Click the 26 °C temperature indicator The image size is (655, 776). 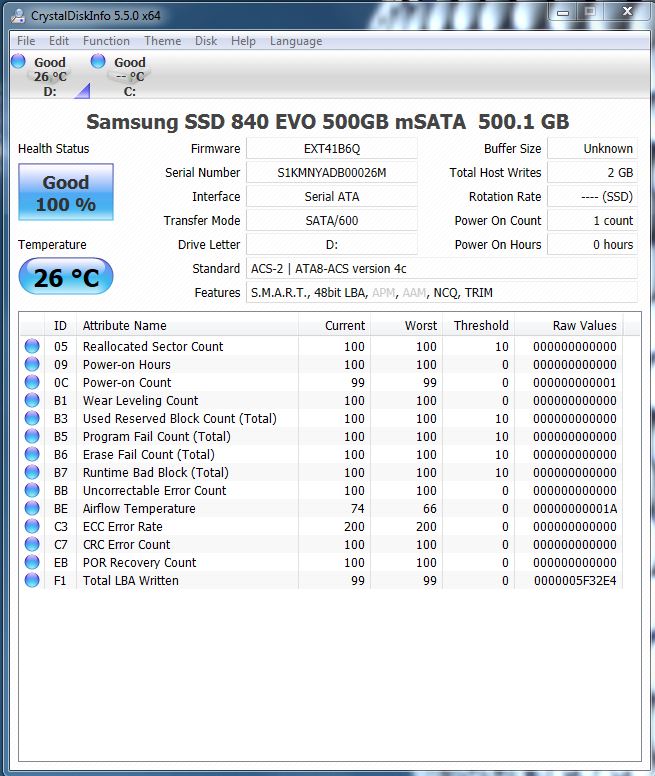66,277
